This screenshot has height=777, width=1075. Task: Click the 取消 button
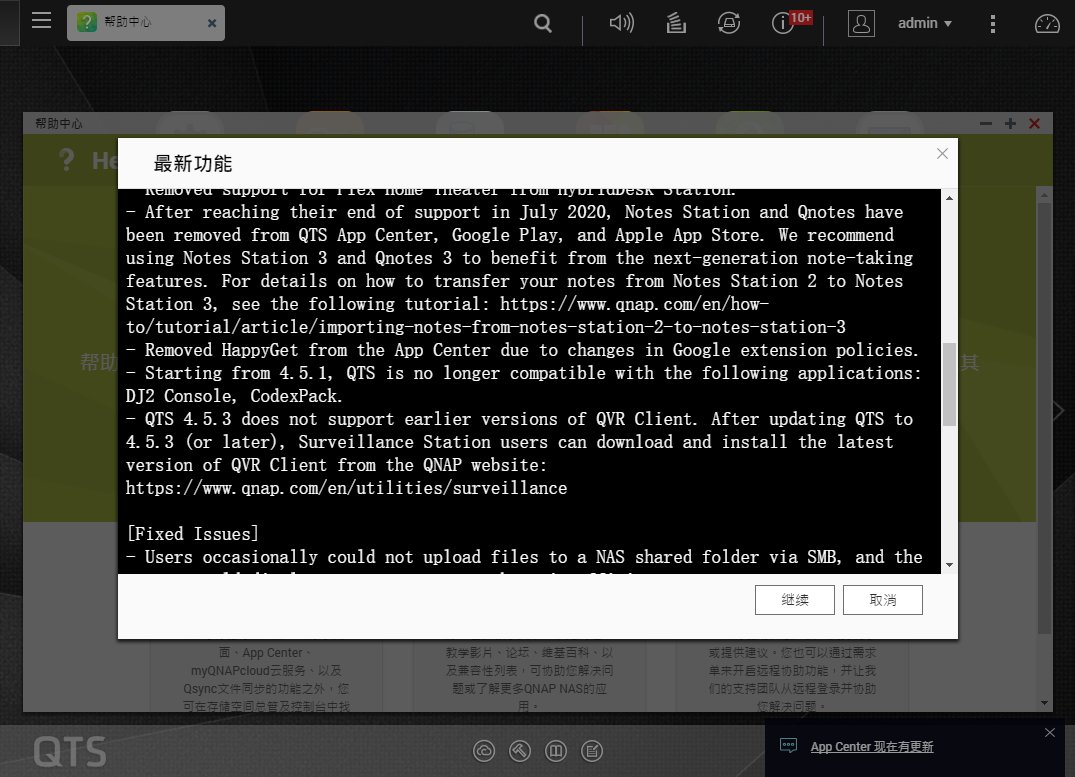coord(882,600)
